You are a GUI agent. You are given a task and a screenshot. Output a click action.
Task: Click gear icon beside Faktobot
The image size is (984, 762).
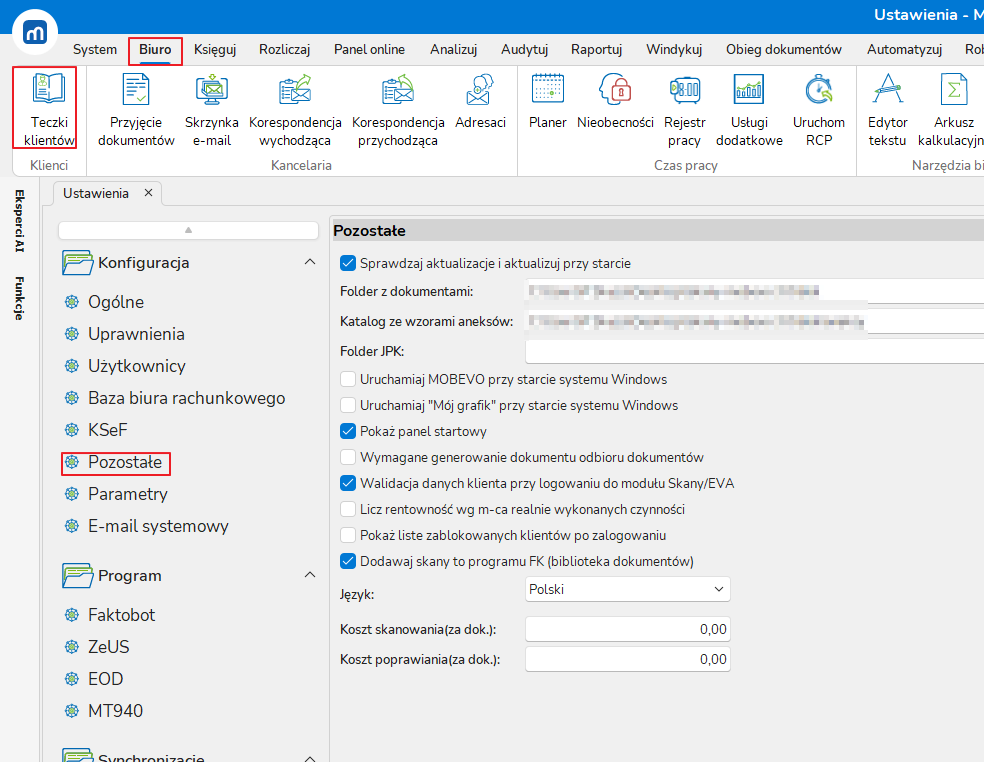(x=72, y=615)
